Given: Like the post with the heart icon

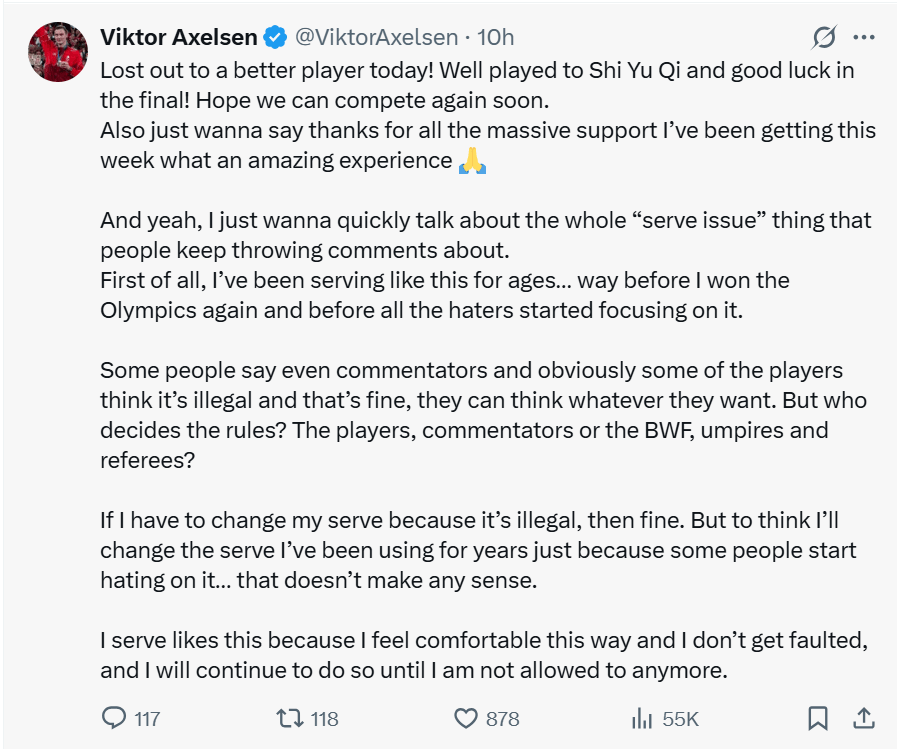Looking at the screenshot, I should [x=466, y=718].
